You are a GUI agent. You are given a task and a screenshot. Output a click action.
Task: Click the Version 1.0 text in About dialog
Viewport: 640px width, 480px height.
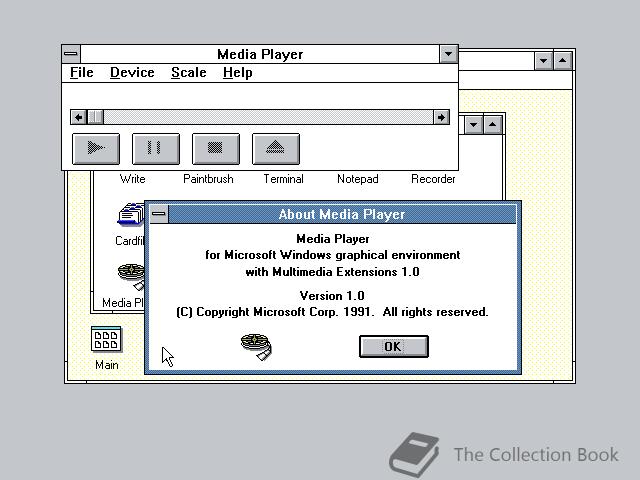pos(332,296)
